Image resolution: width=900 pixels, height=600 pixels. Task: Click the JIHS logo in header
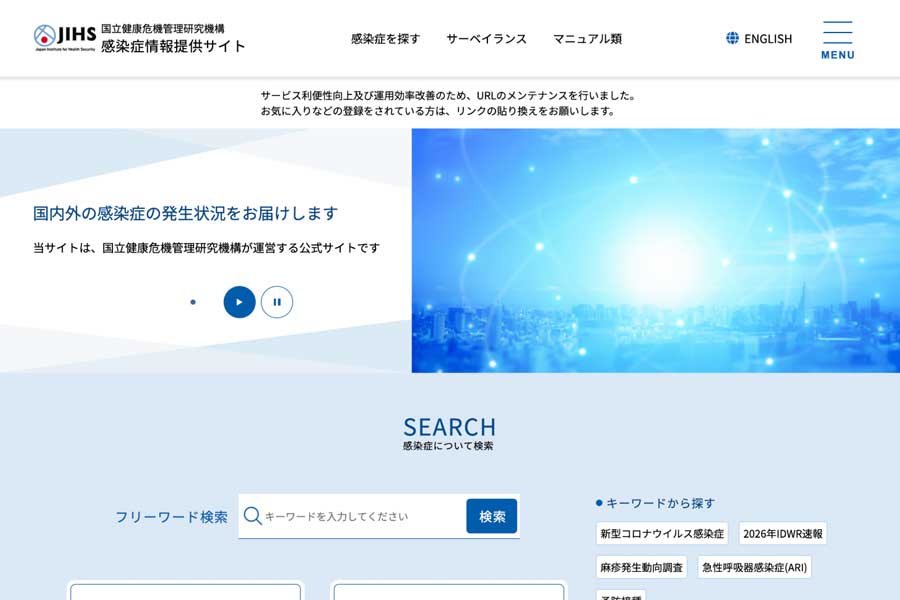(x=65, y=38)
